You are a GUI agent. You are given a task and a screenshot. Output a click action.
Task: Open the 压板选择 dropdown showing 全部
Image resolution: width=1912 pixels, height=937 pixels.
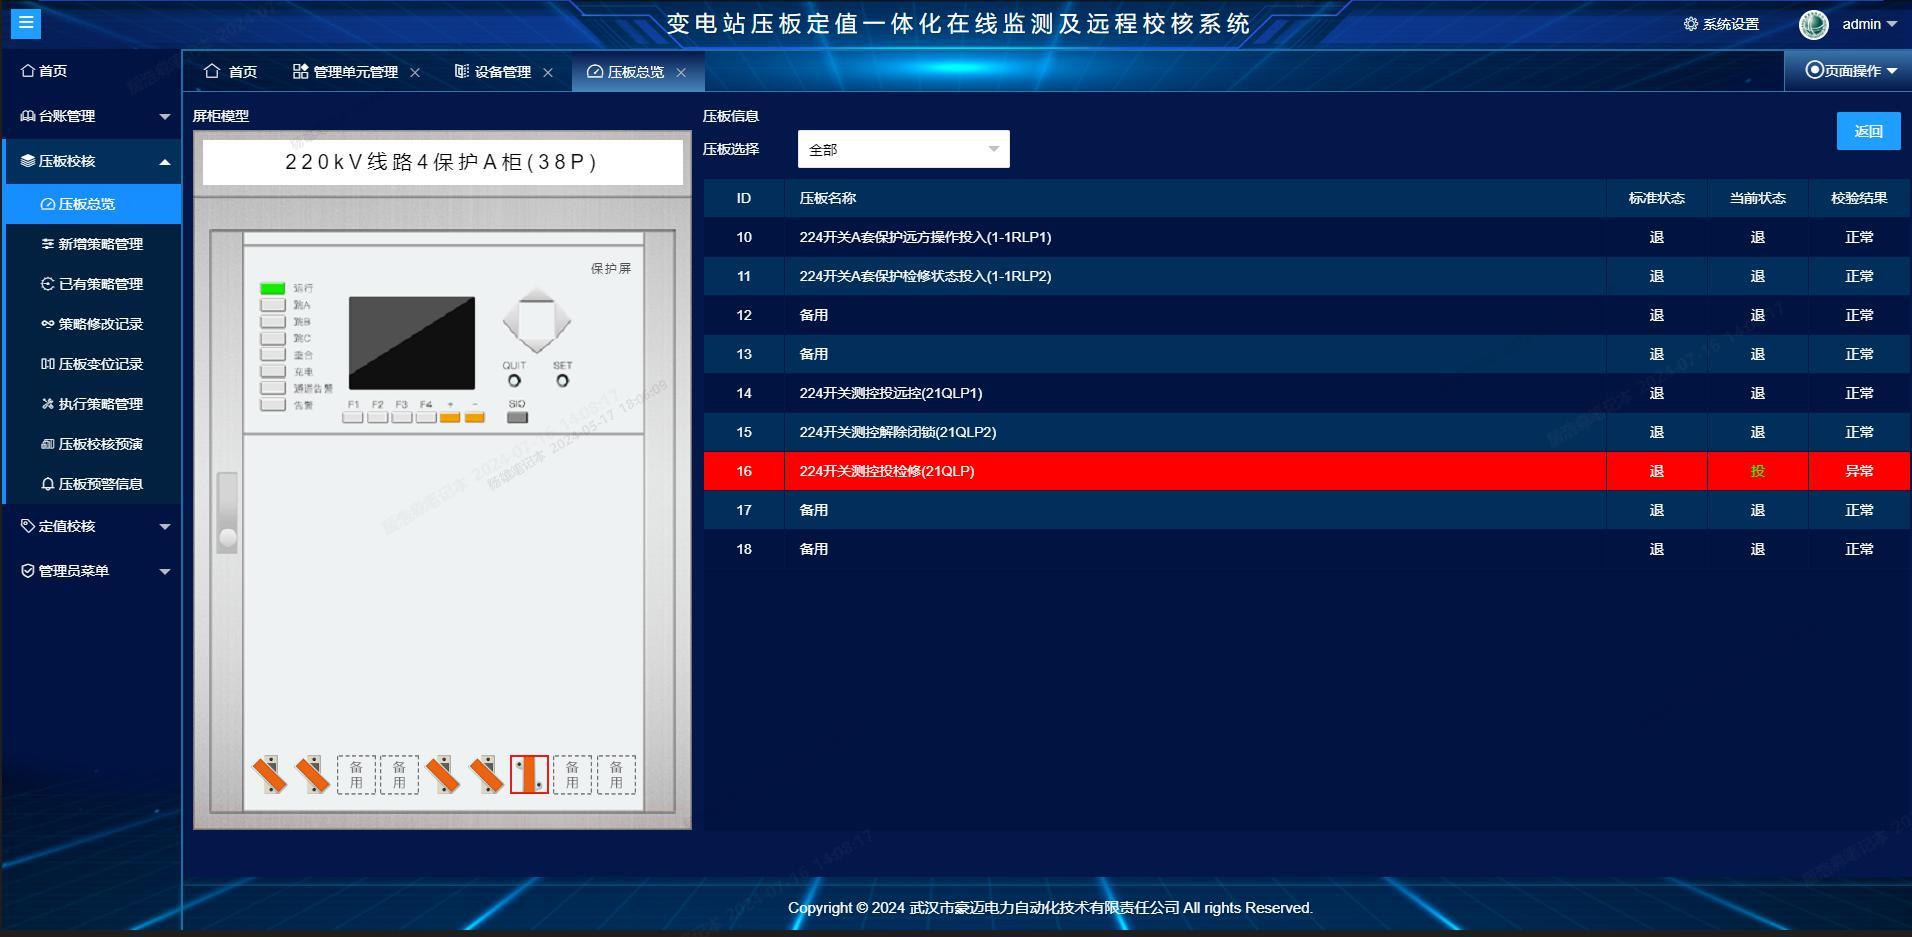pos(903,149)
